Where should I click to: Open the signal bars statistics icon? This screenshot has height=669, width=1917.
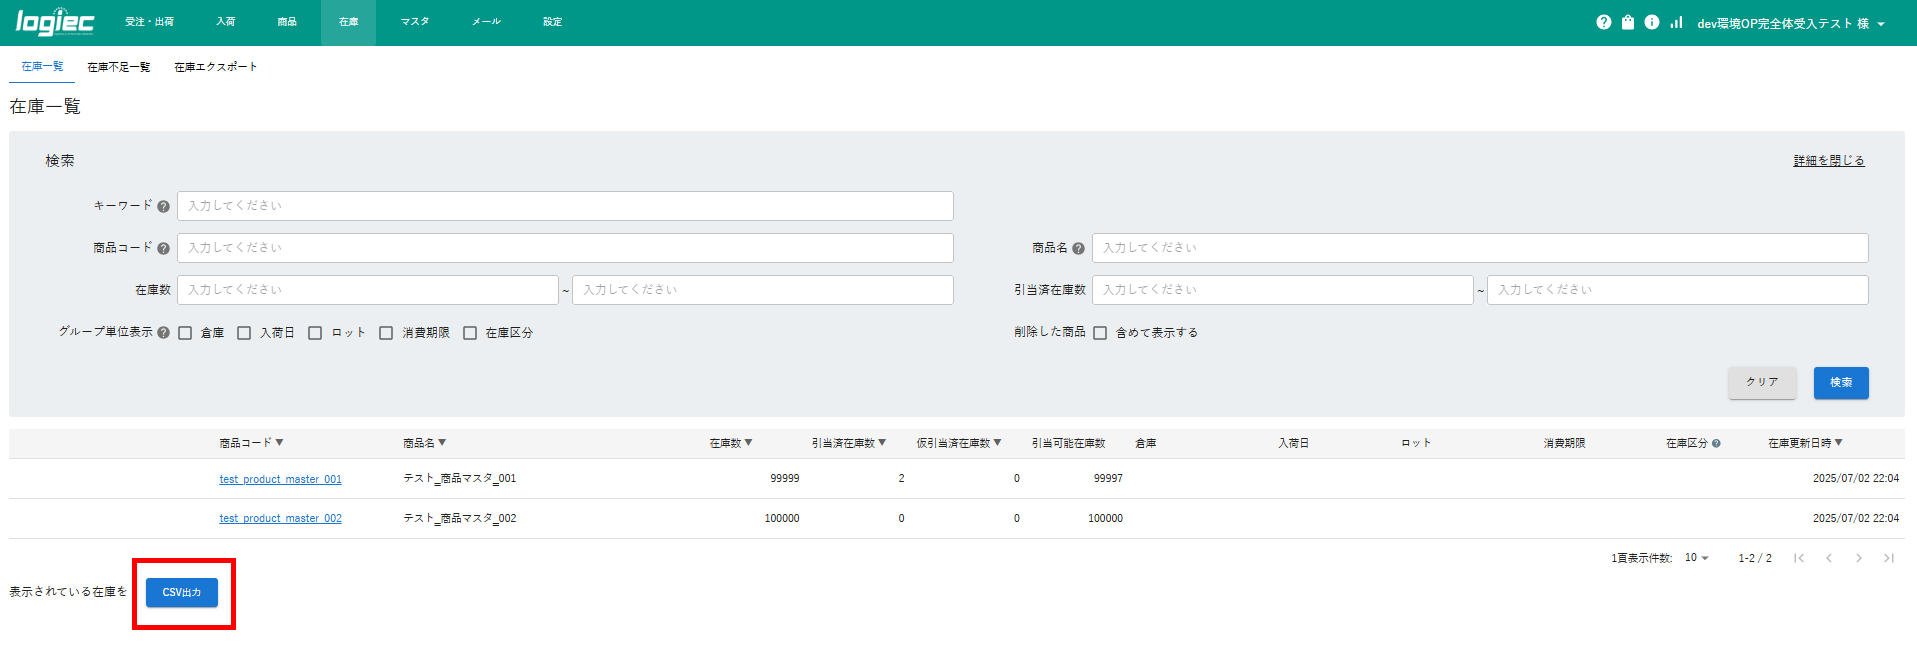click(1676, 22)
